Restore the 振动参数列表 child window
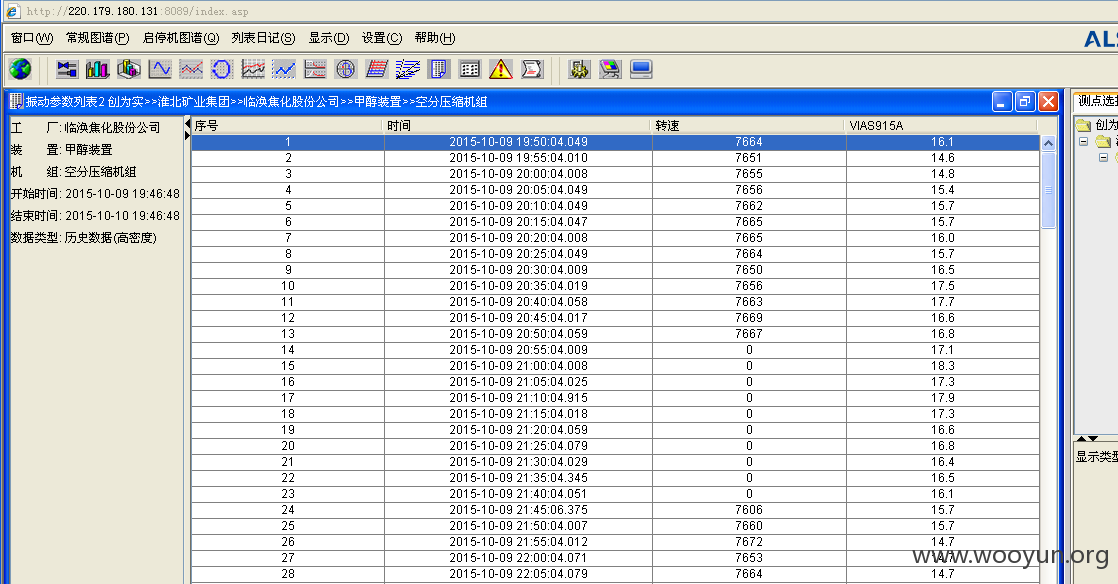This screenshot has width=1118, height=584. point(1025,102)
